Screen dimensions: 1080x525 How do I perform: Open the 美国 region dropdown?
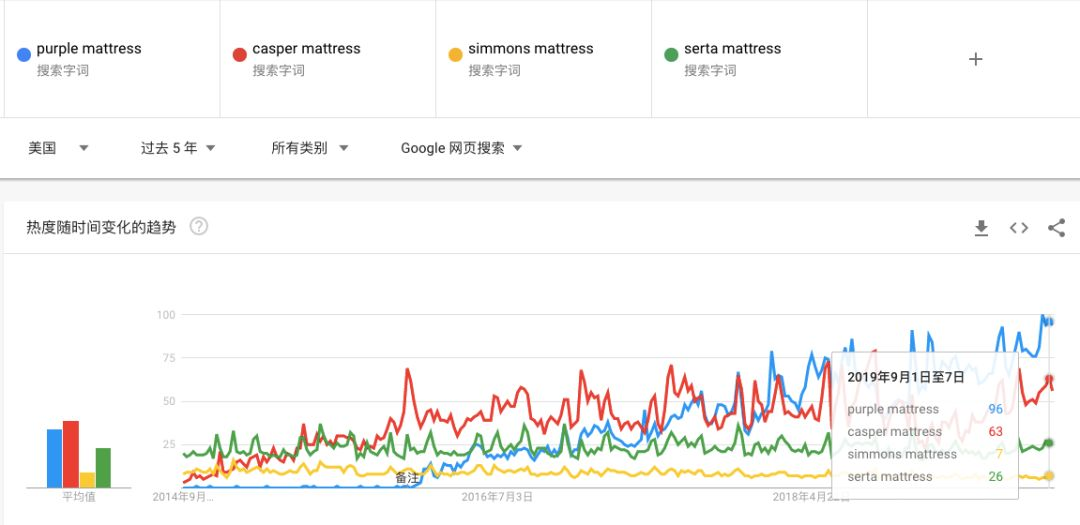59,148
